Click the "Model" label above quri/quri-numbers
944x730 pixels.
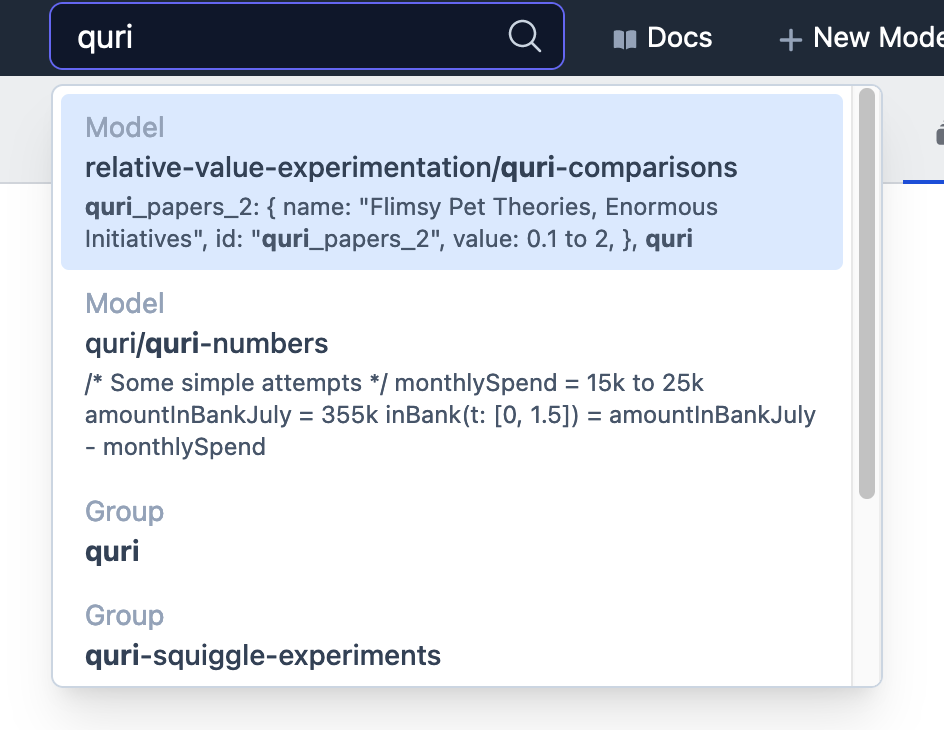[x=125, y=304]
